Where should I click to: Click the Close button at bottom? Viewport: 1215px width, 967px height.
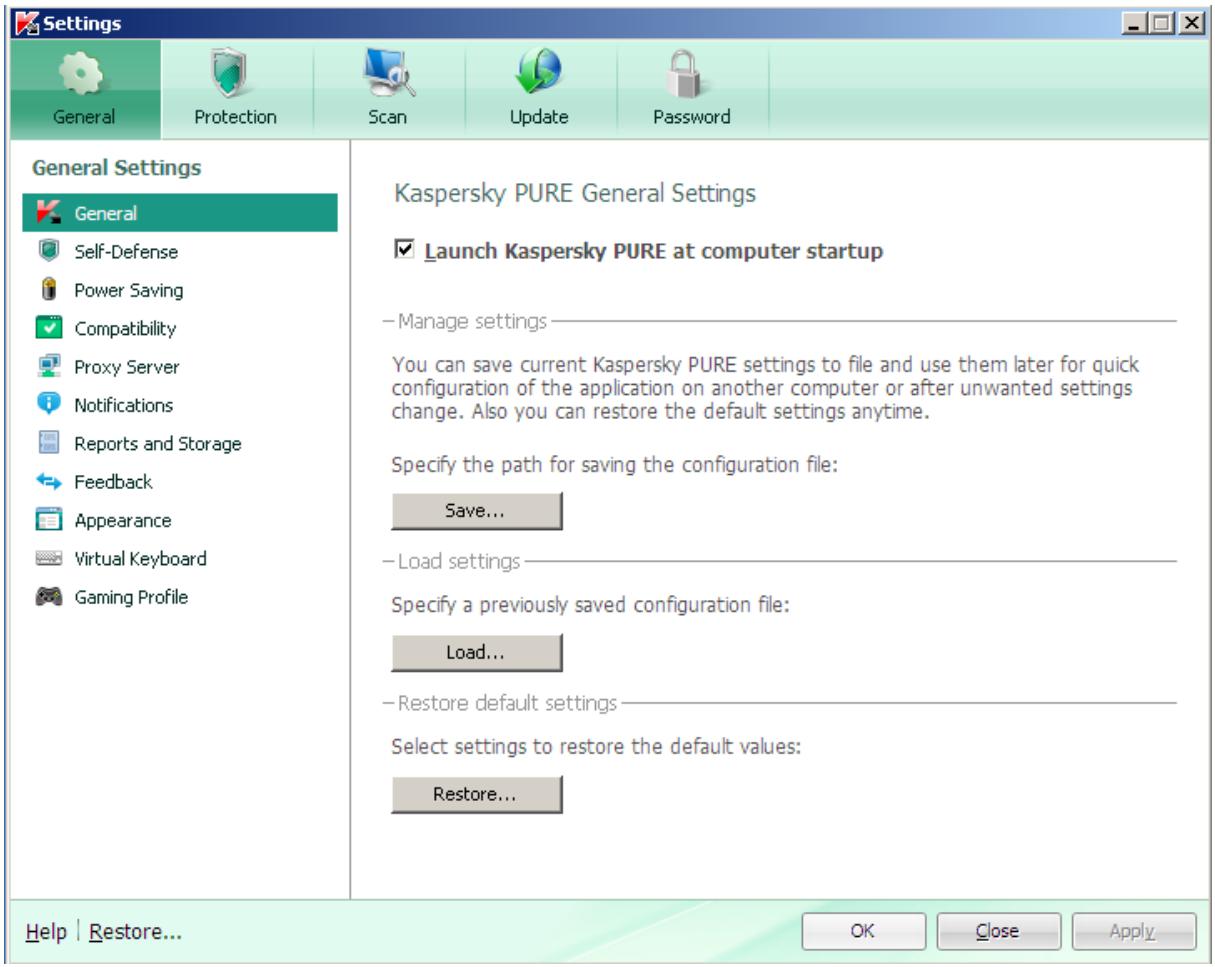click(x=997, y=931)
